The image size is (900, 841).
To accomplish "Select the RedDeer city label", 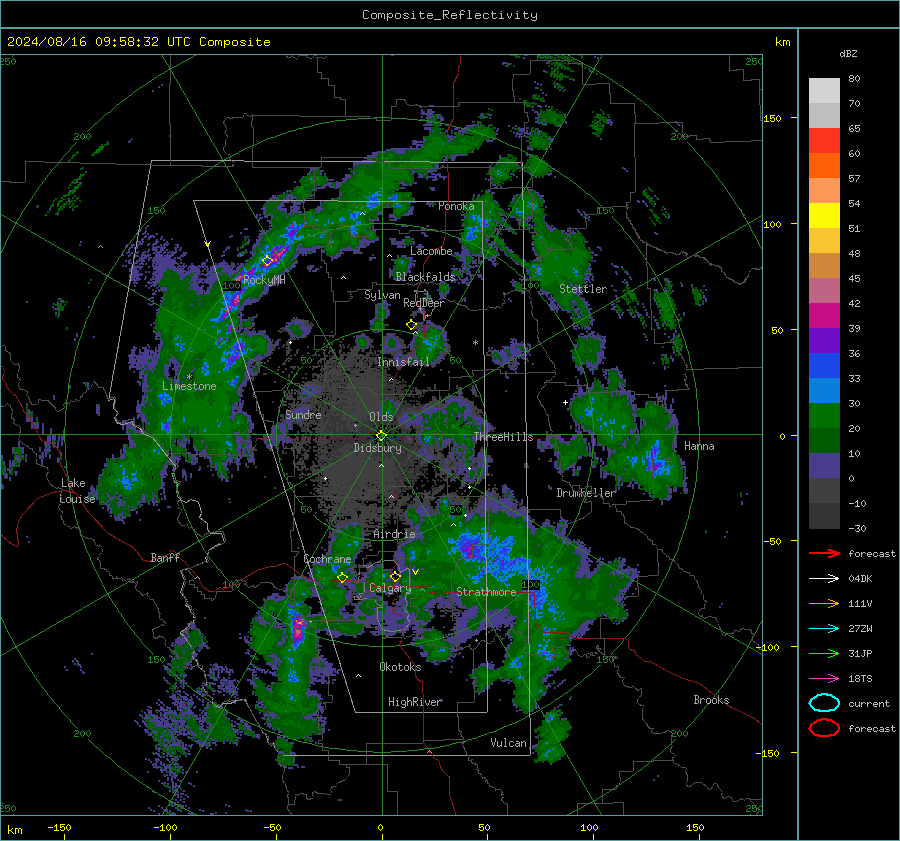I will [424, 303].
